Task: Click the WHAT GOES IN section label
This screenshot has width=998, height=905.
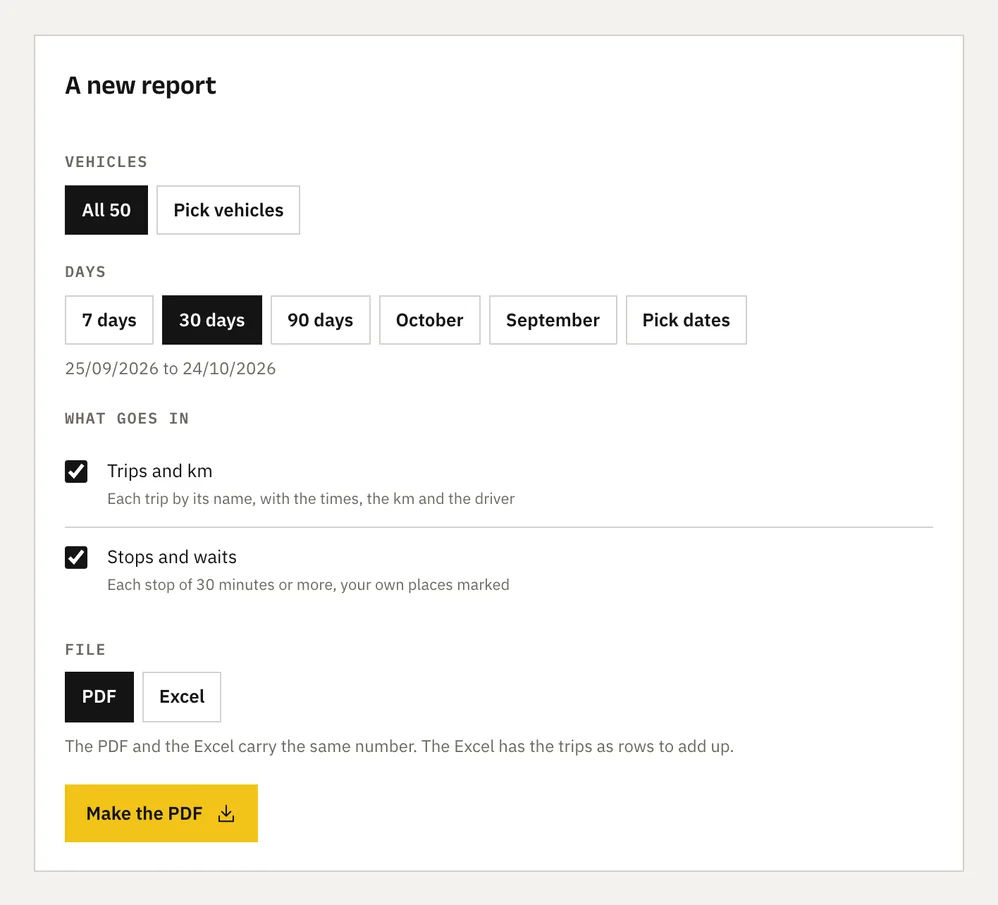Action: click(127, 418)
